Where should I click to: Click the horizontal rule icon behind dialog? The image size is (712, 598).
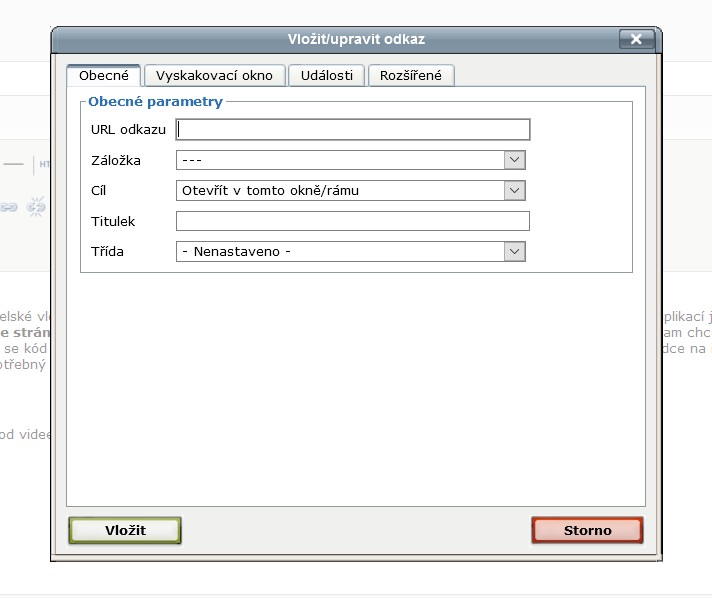coord(14,163)
